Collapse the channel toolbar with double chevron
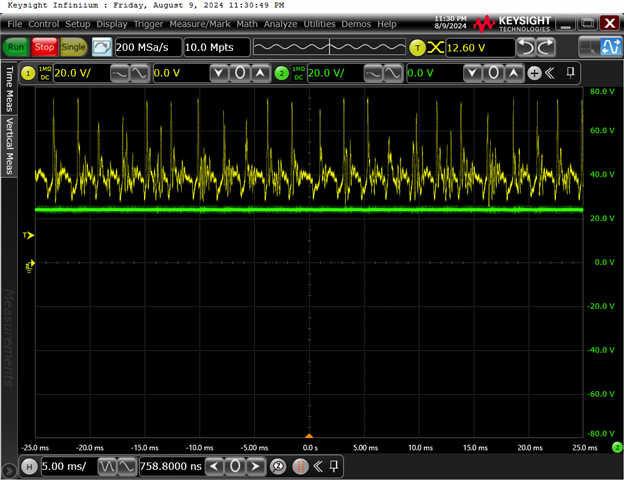The height and width of the screenshot is (480, 624). [550, 73]
